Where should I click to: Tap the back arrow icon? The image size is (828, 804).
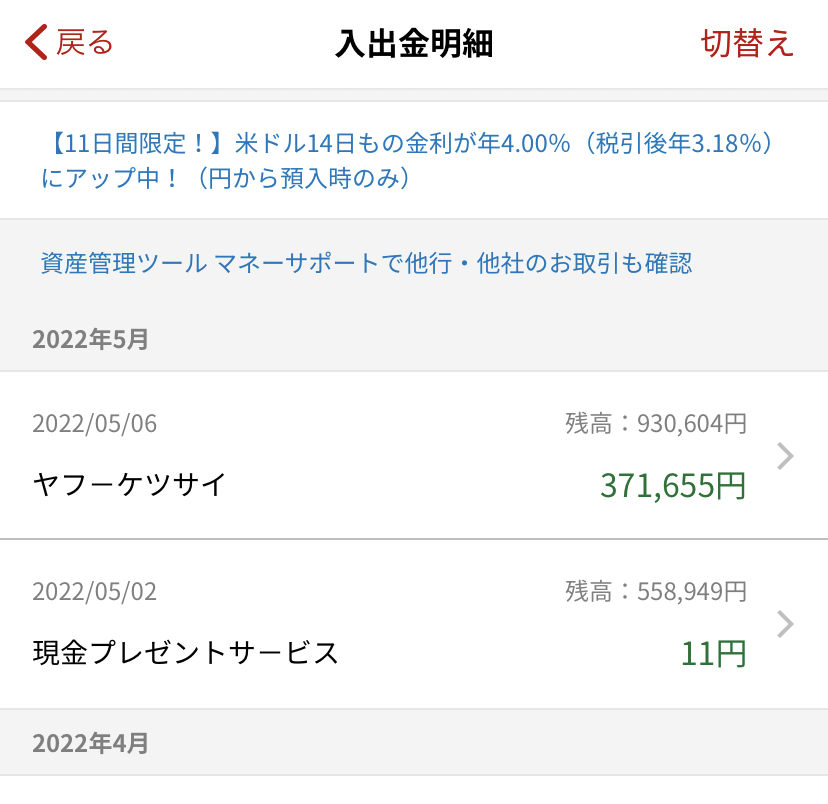(36, 43)
